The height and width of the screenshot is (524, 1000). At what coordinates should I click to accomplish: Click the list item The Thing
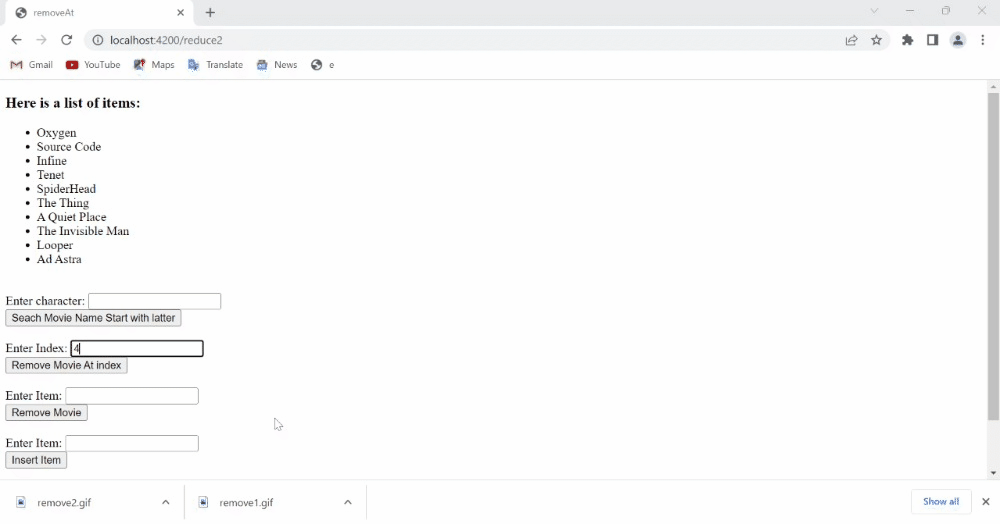pyautogui.click(x=62, y=203)
